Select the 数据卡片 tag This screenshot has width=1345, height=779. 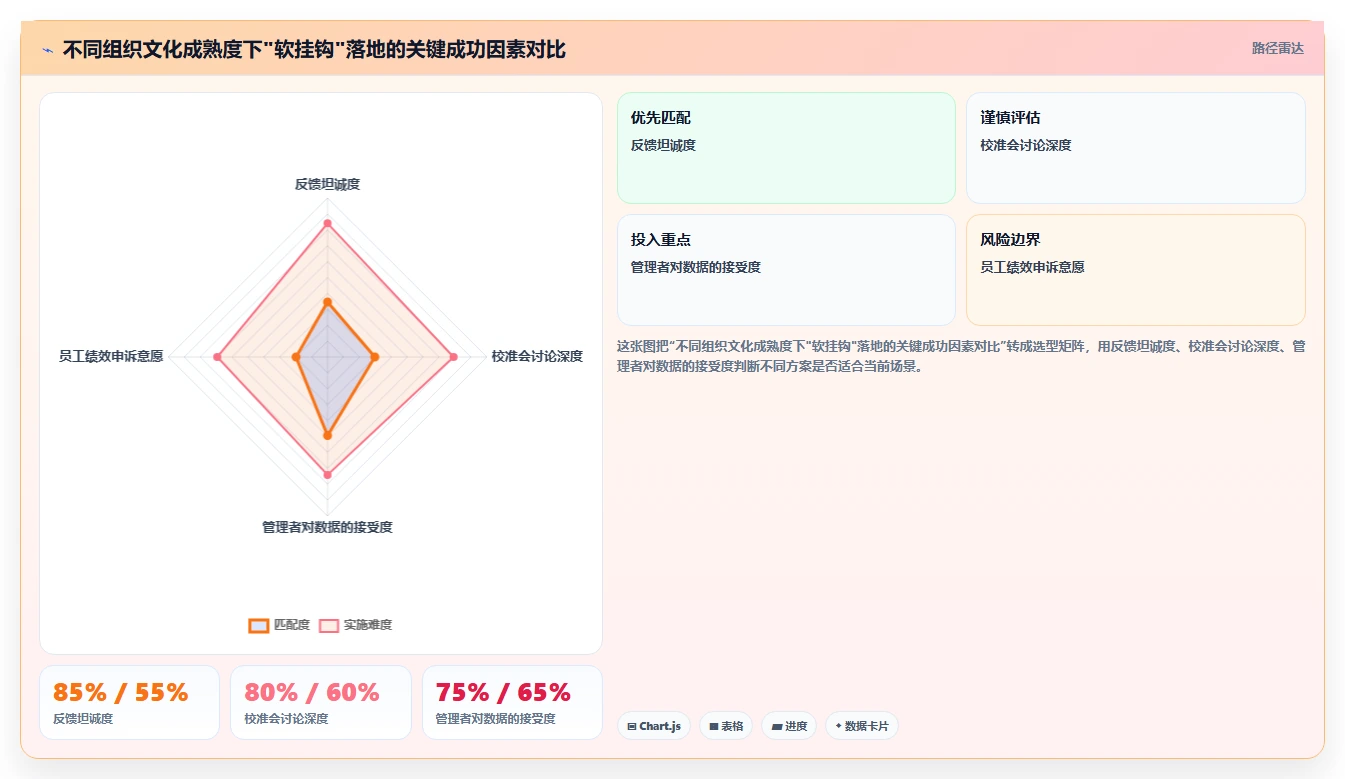[x=862, y=726]
